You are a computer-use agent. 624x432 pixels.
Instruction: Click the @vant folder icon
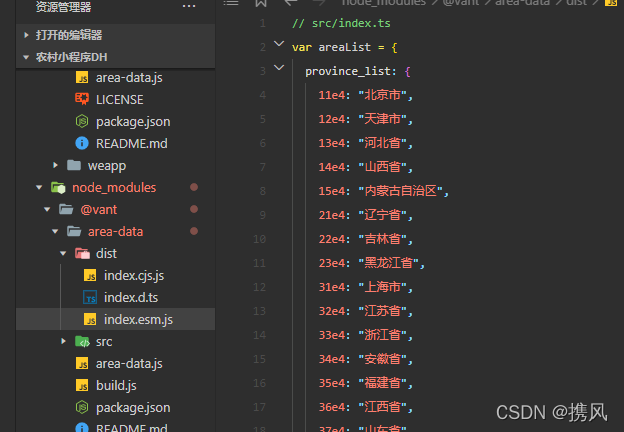point(66,209)
